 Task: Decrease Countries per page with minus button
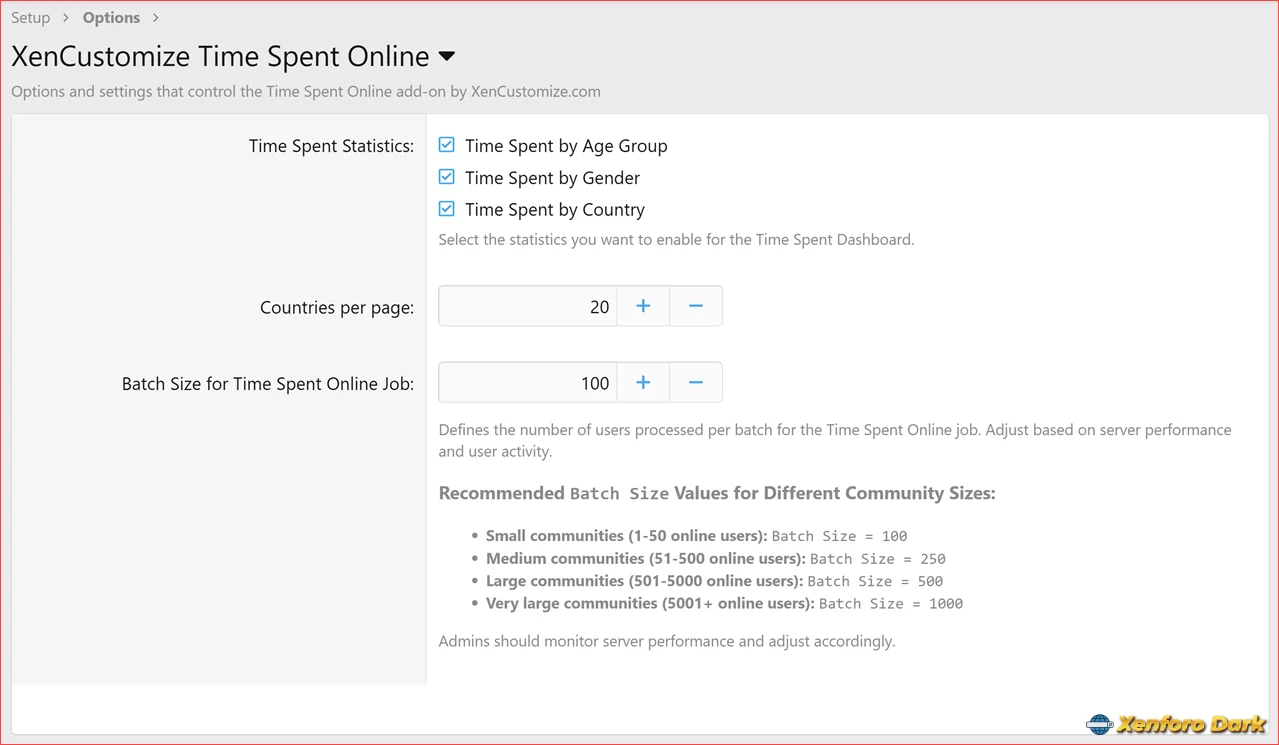[x=696, y=306]
